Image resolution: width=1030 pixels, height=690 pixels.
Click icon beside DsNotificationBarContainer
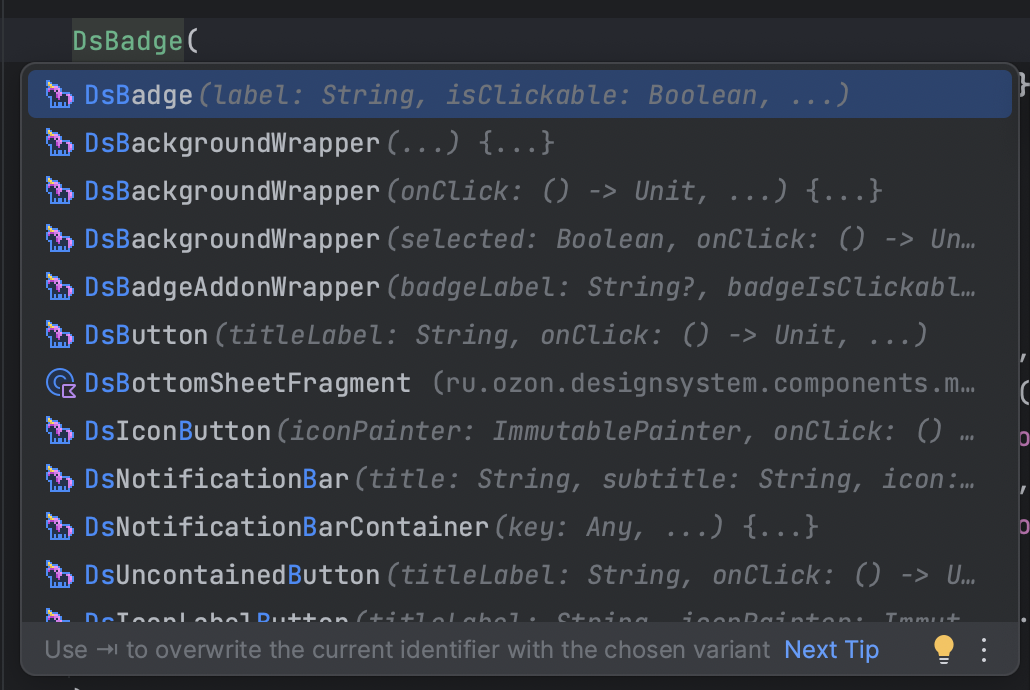pos(59,526)
